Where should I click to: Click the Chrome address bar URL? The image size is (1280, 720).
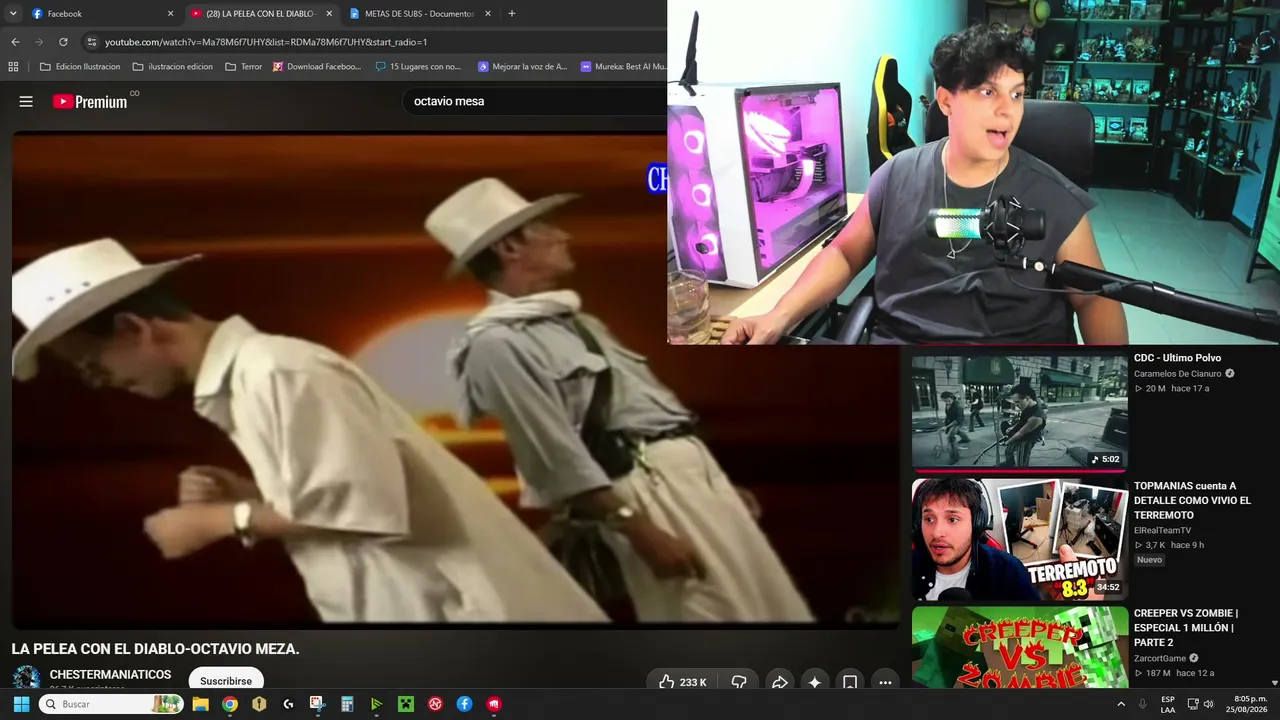(266, 42)
